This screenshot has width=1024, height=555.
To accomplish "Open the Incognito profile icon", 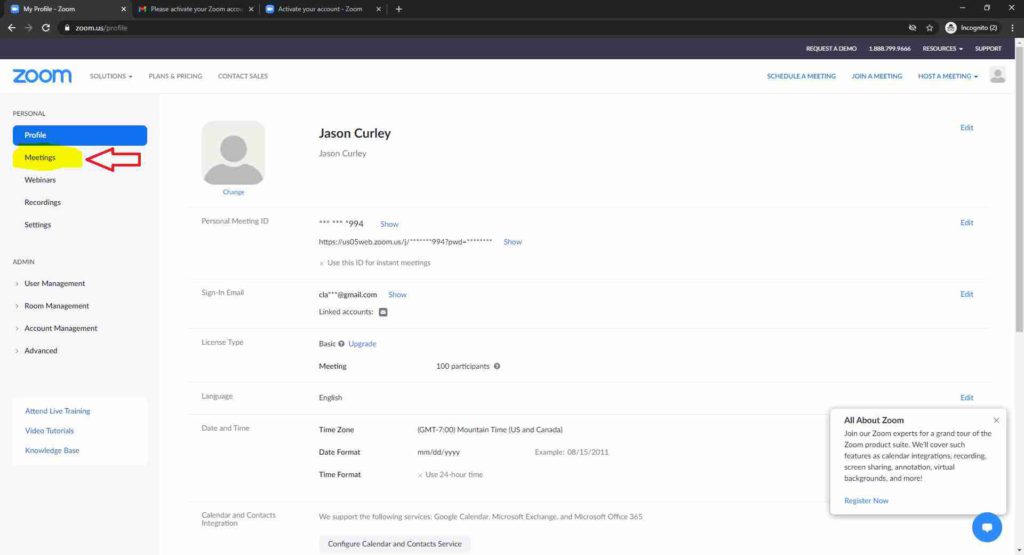I will [x=951, y=27].
